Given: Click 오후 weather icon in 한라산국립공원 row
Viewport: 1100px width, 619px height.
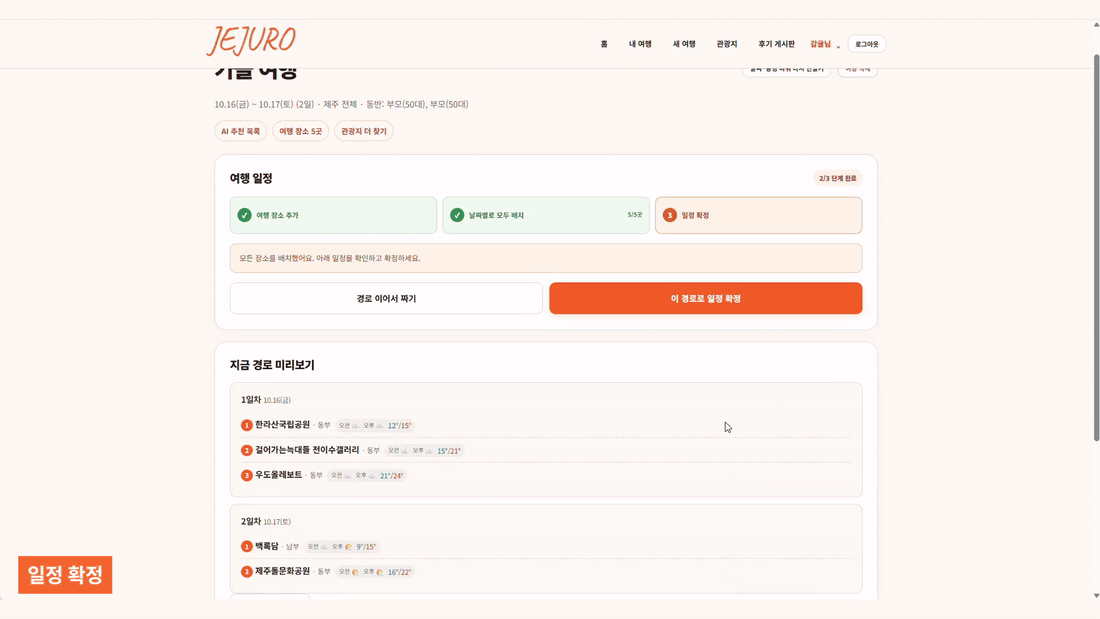Looking at the screenshot, I should click(x=380, y=426).
